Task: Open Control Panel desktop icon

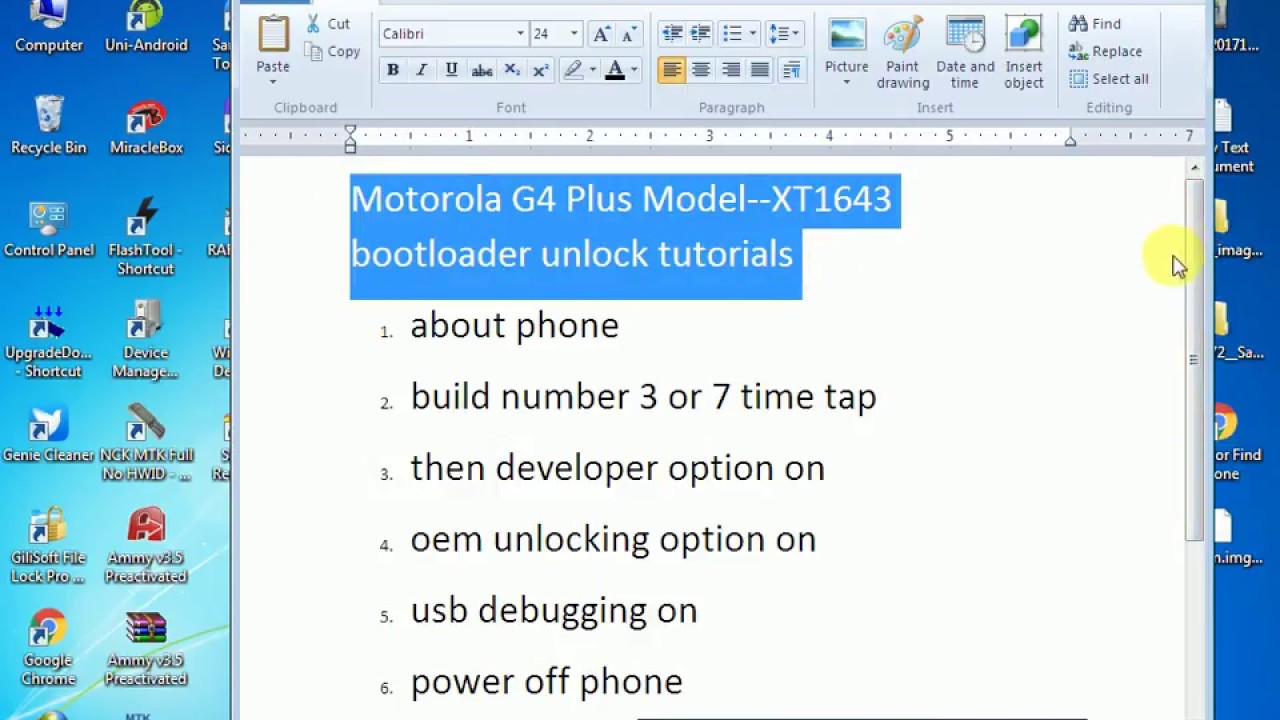Action: coord(48,229)
